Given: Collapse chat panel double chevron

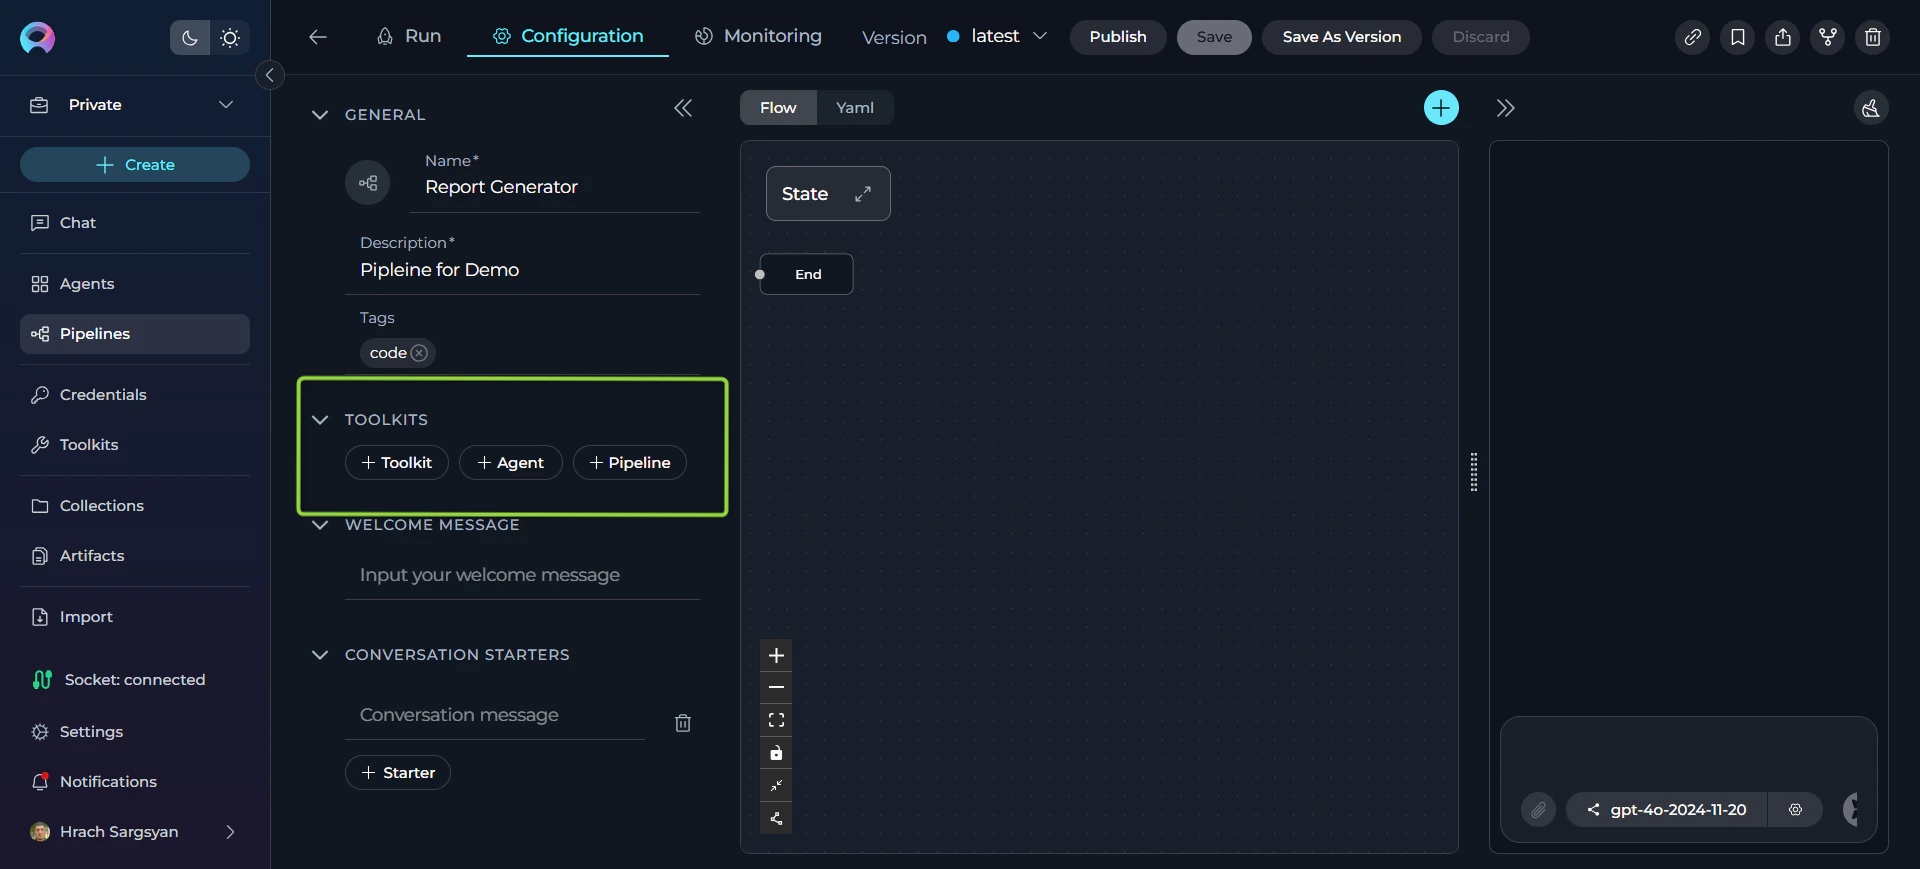Looking at the screenshot, I should point(1506,108).
